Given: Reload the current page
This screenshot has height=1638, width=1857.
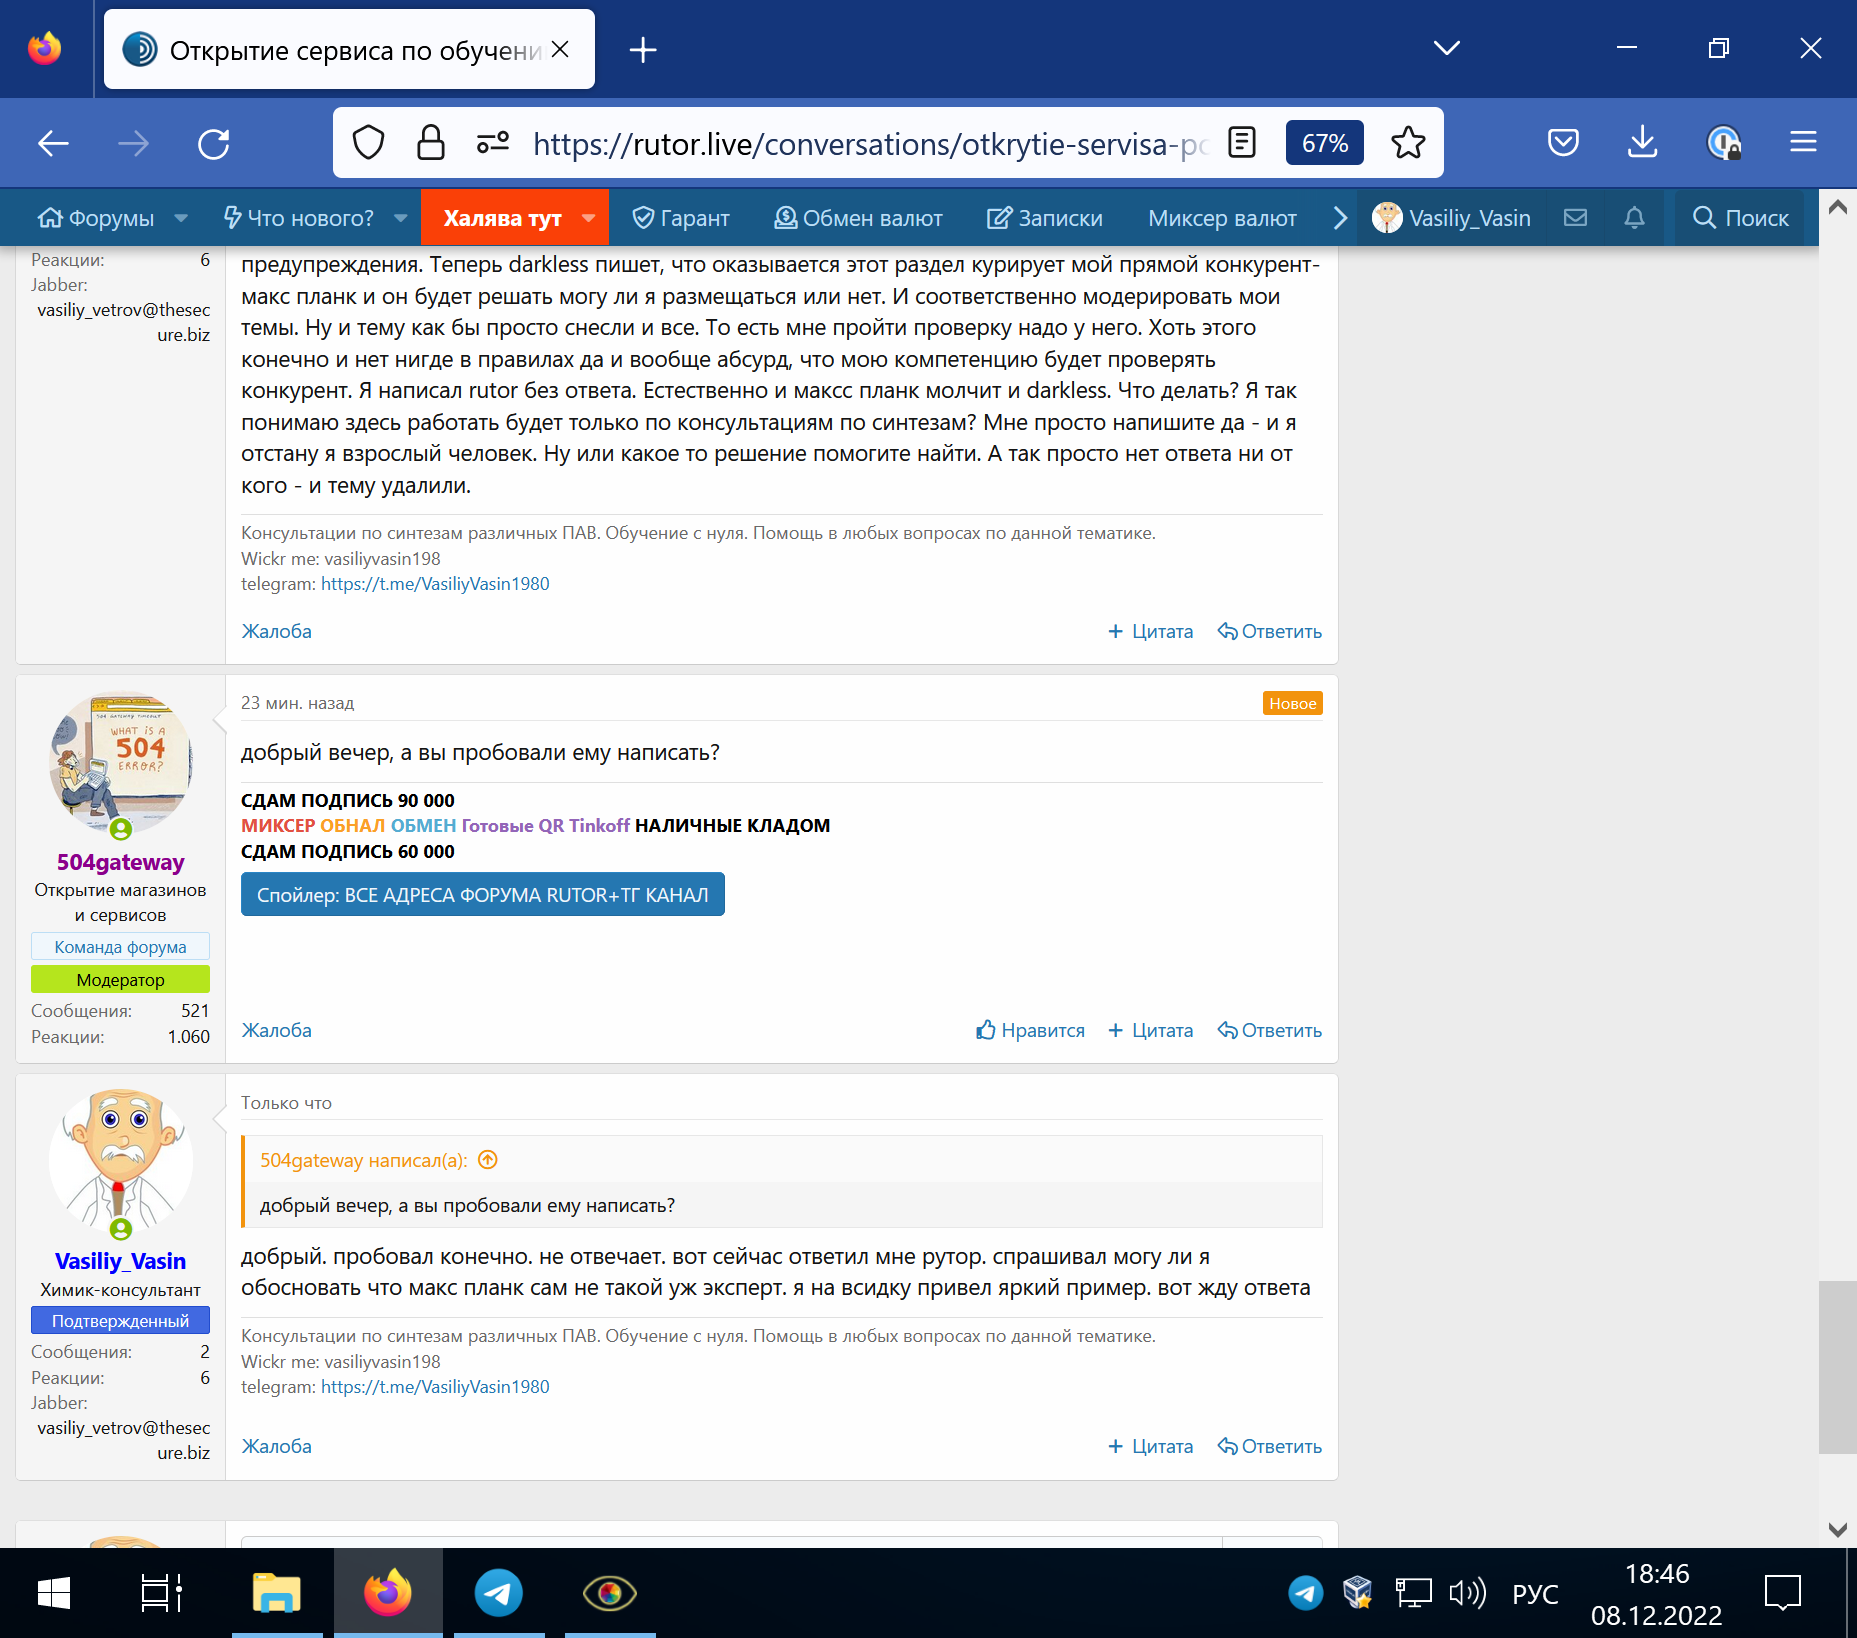Looking at the screenshot, I should click(213, 144).
